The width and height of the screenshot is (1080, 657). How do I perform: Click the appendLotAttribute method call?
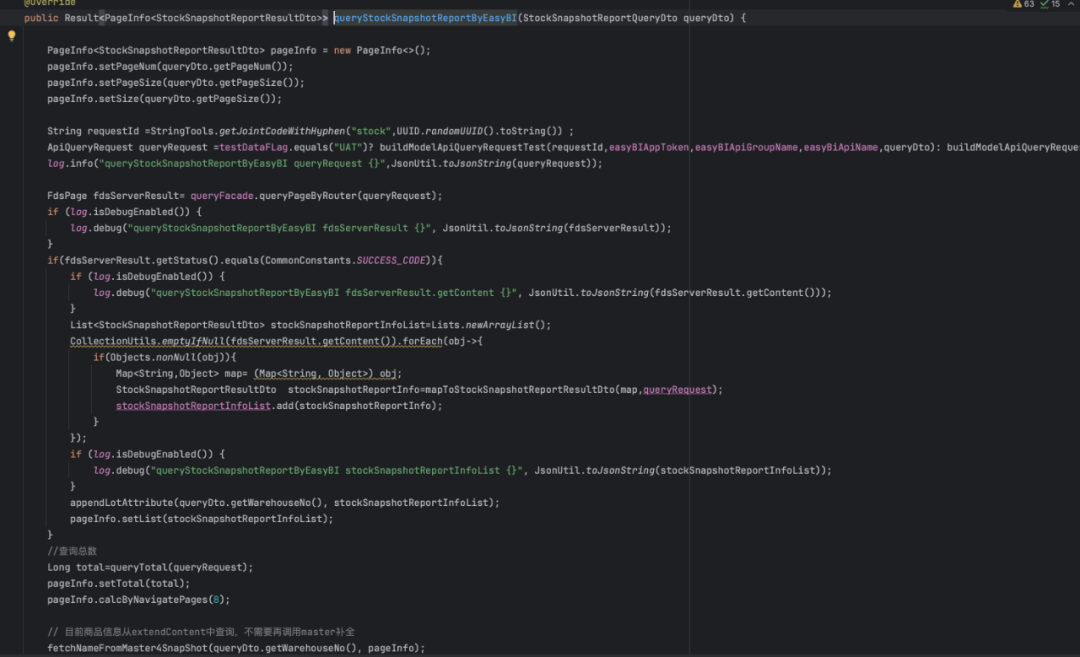coord(122,503)
